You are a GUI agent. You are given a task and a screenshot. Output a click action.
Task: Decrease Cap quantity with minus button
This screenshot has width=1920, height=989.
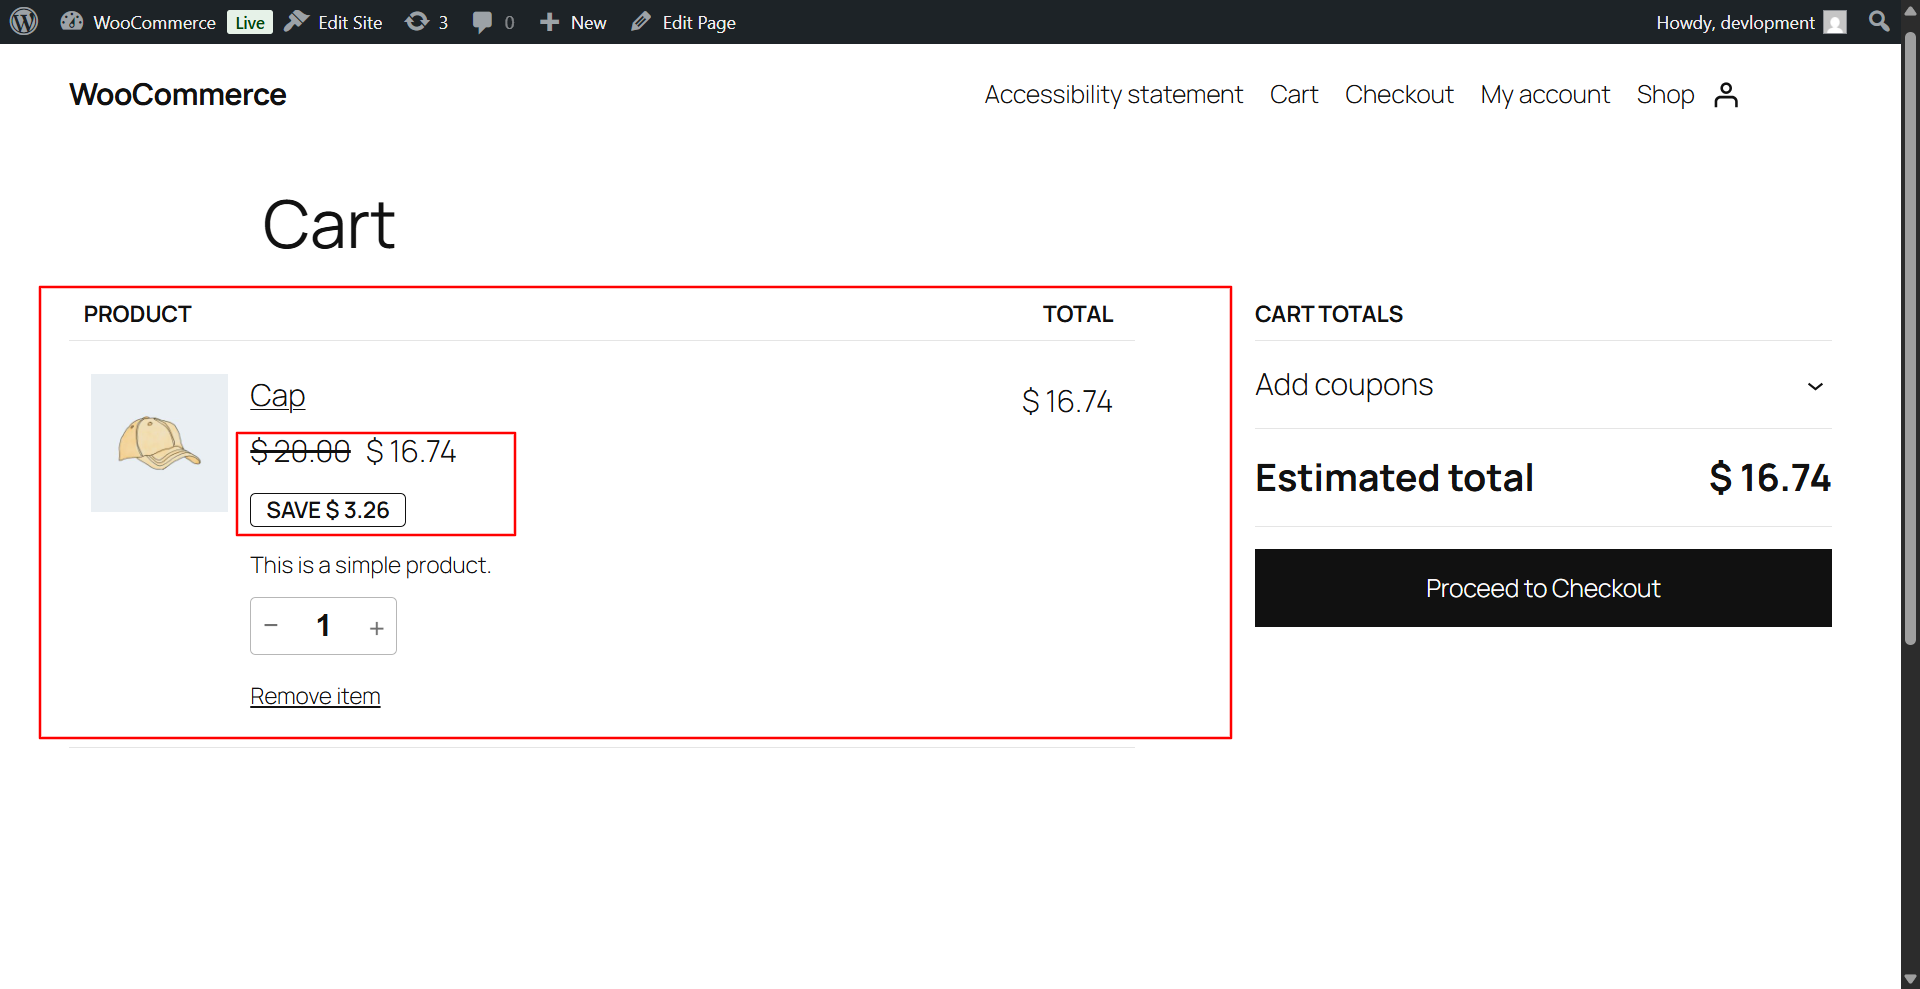tap(271, 626)
